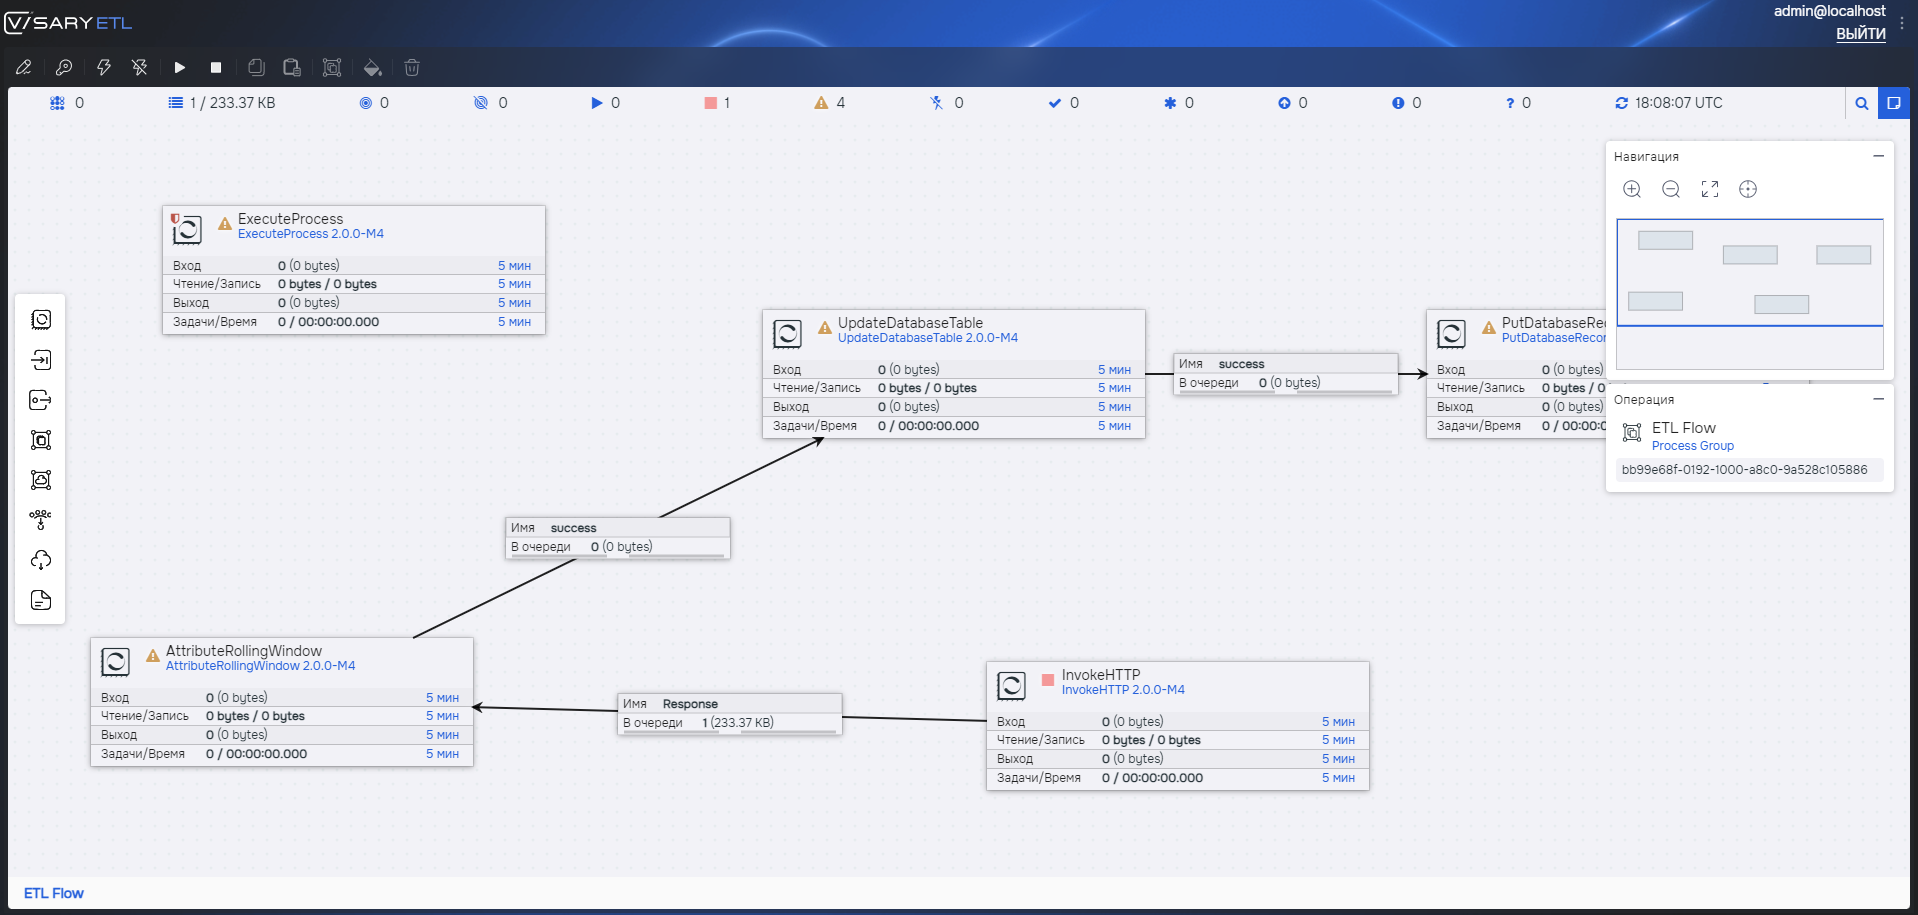The width and height of the screenshot is (1918, 915).
Task: Add a Label from side palette
Action: [x=41, y=599]
